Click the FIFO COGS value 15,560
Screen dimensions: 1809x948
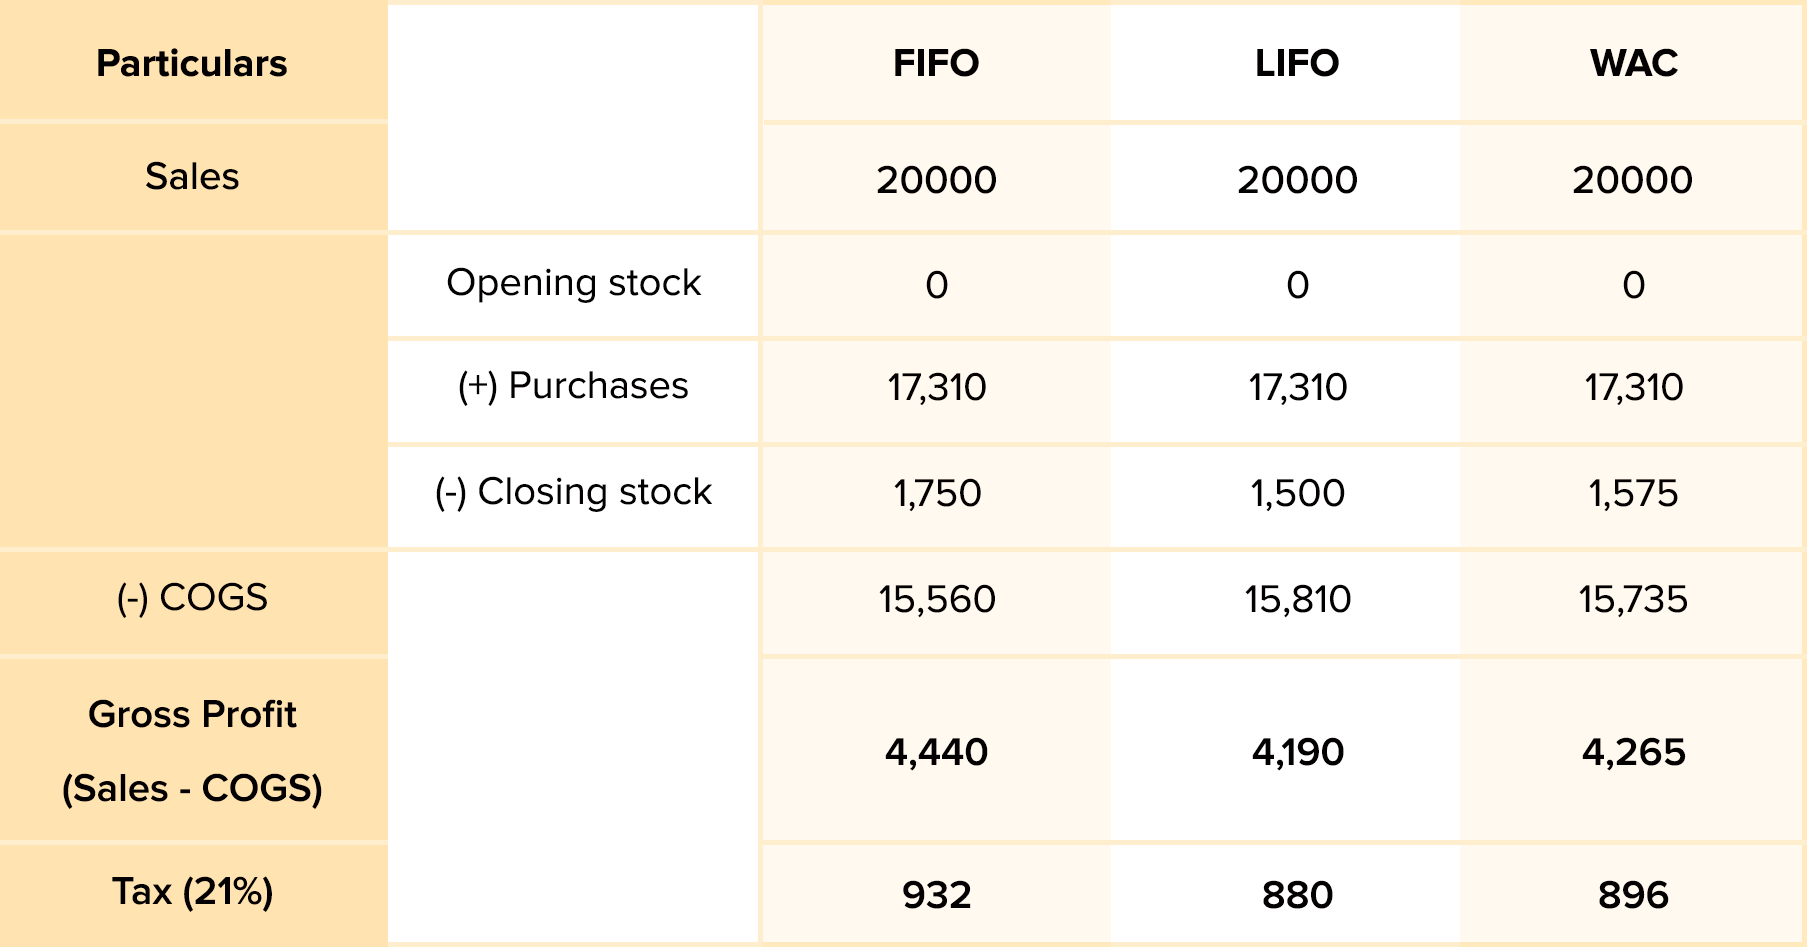(937, 600)
